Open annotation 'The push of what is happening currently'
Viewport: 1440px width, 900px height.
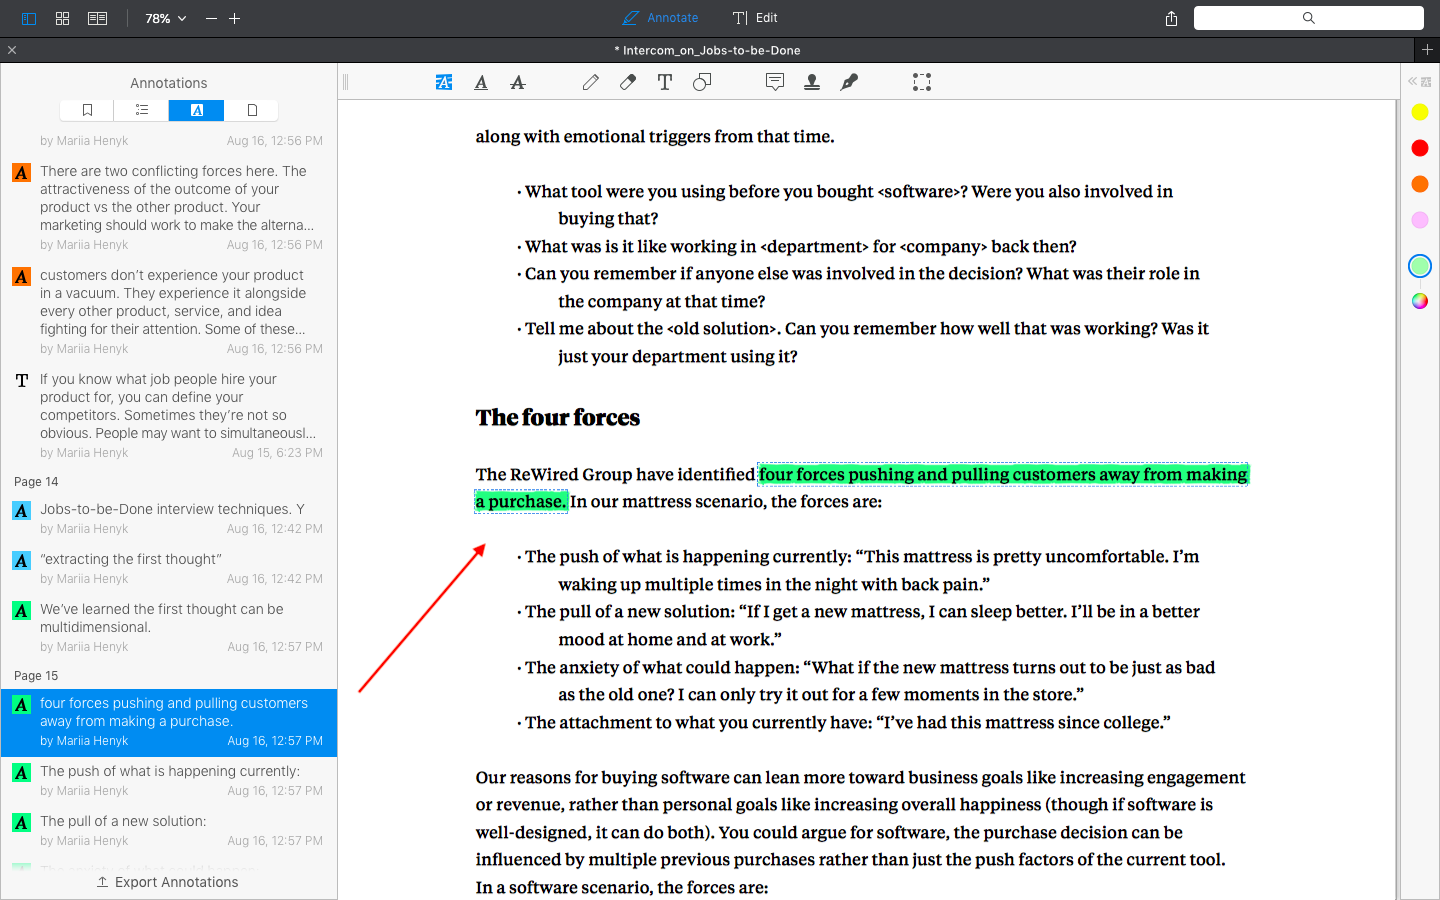pyautogui.click(x=169, y=780)
